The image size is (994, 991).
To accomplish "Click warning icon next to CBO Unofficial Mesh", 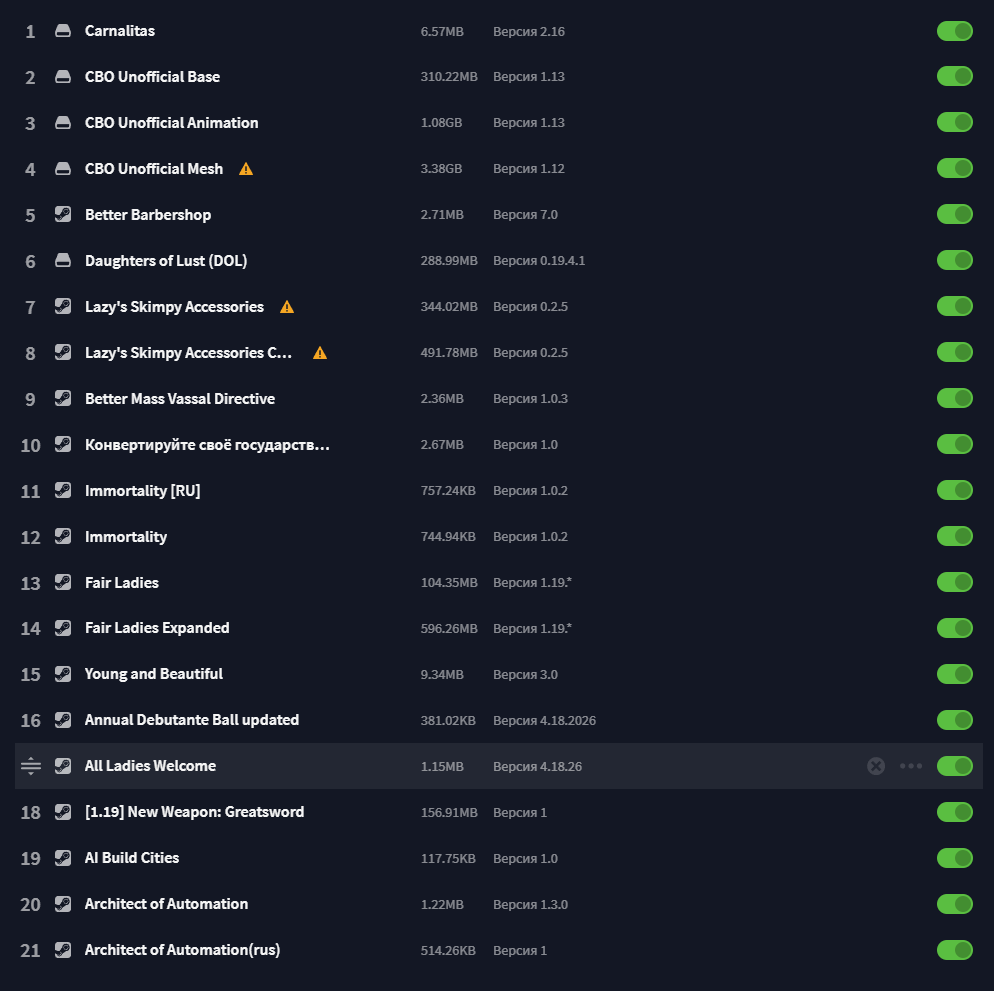I will pyautogui.click(x=246, y=169).
